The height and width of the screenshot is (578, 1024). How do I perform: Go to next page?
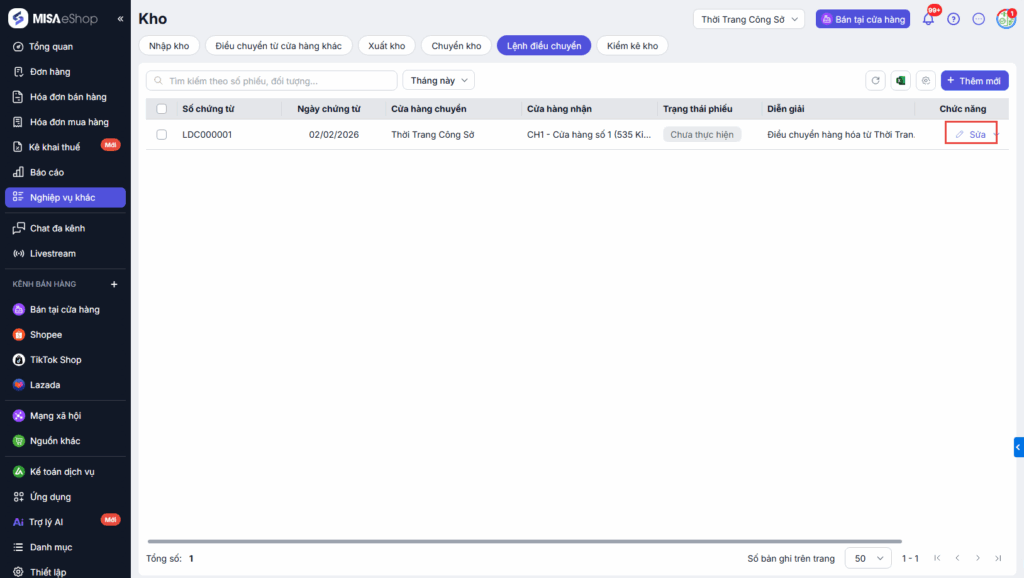pyautogui.click(x=978, y=558)
